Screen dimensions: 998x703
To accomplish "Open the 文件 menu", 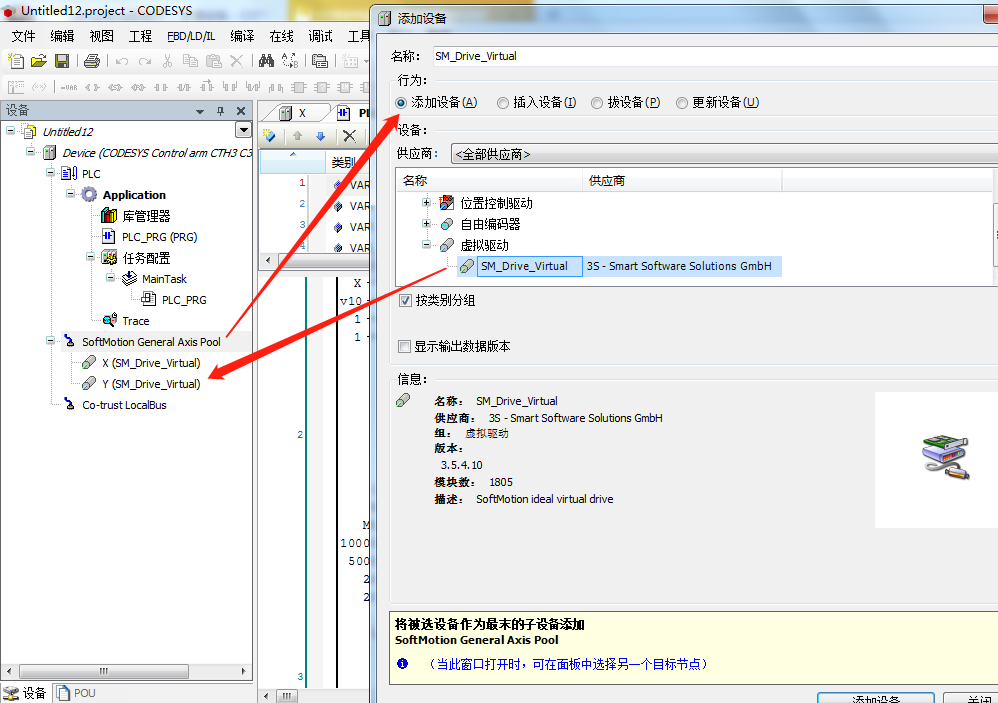I will (24, 36).
